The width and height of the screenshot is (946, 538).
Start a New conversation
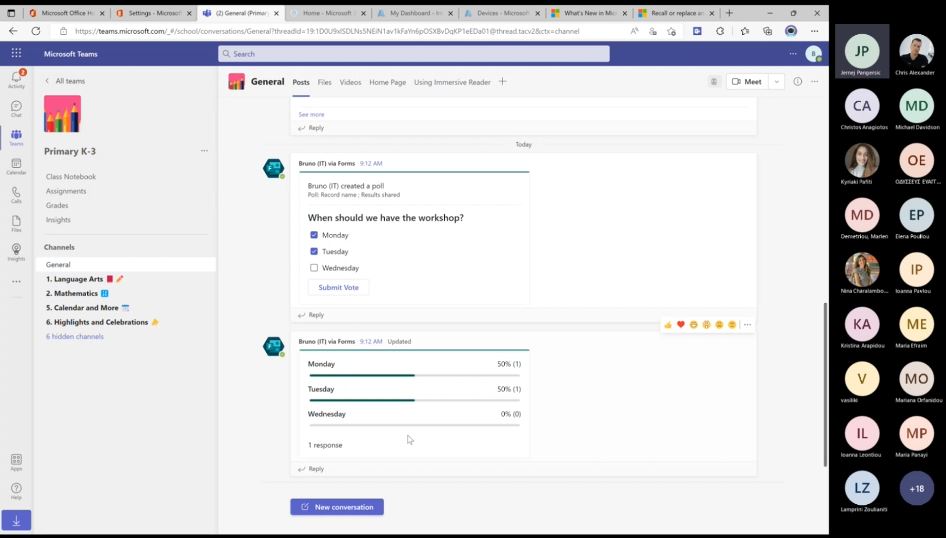click(337, 507)
